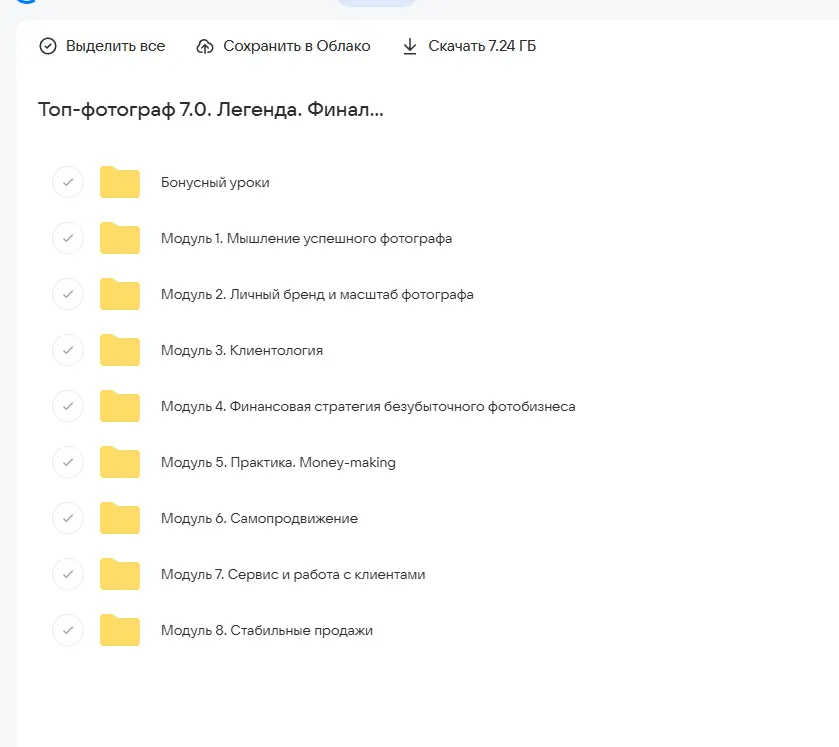839x747 pixels.
Task: Click Скачать 7.24 ГБ
Action: click(482, 47)
